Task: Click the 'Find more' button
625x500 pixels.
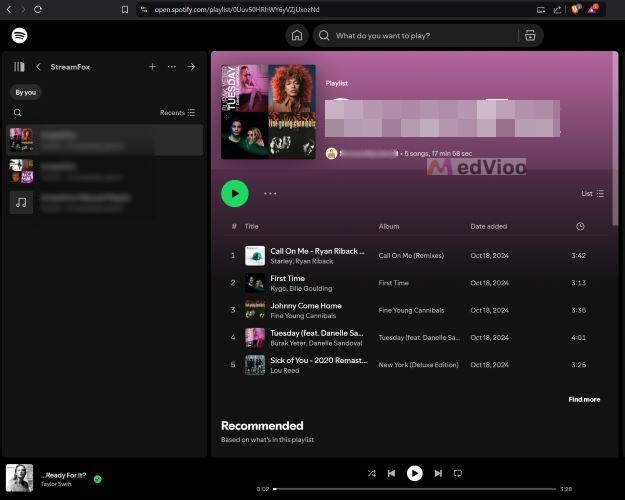Action: (x=584, y=400)
